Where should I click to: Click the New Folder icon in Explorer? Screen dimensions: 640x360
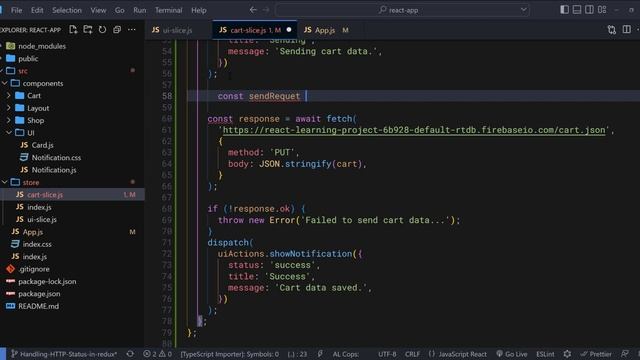point(88,30)
